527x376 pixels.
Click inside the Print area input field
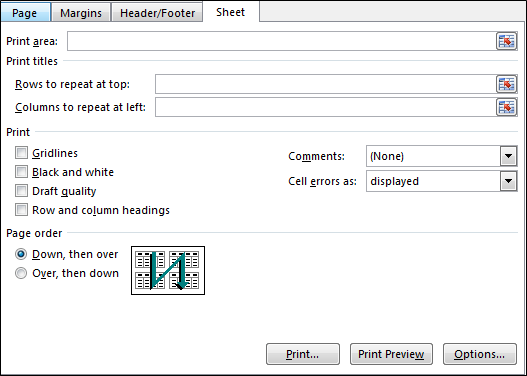[282, 41]
